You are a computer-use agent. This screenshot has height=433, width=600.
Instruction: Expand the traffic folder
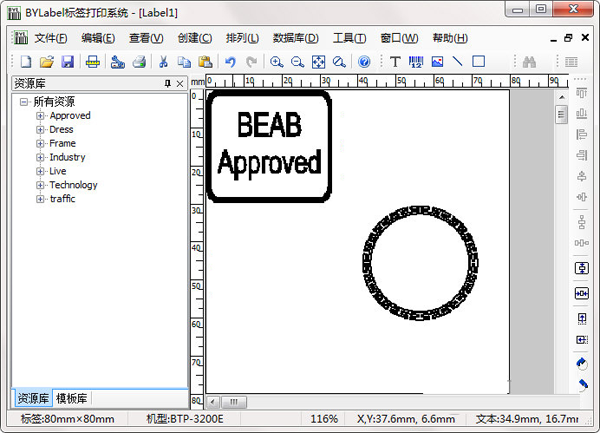pyautogui.click(x=40, y=199)
